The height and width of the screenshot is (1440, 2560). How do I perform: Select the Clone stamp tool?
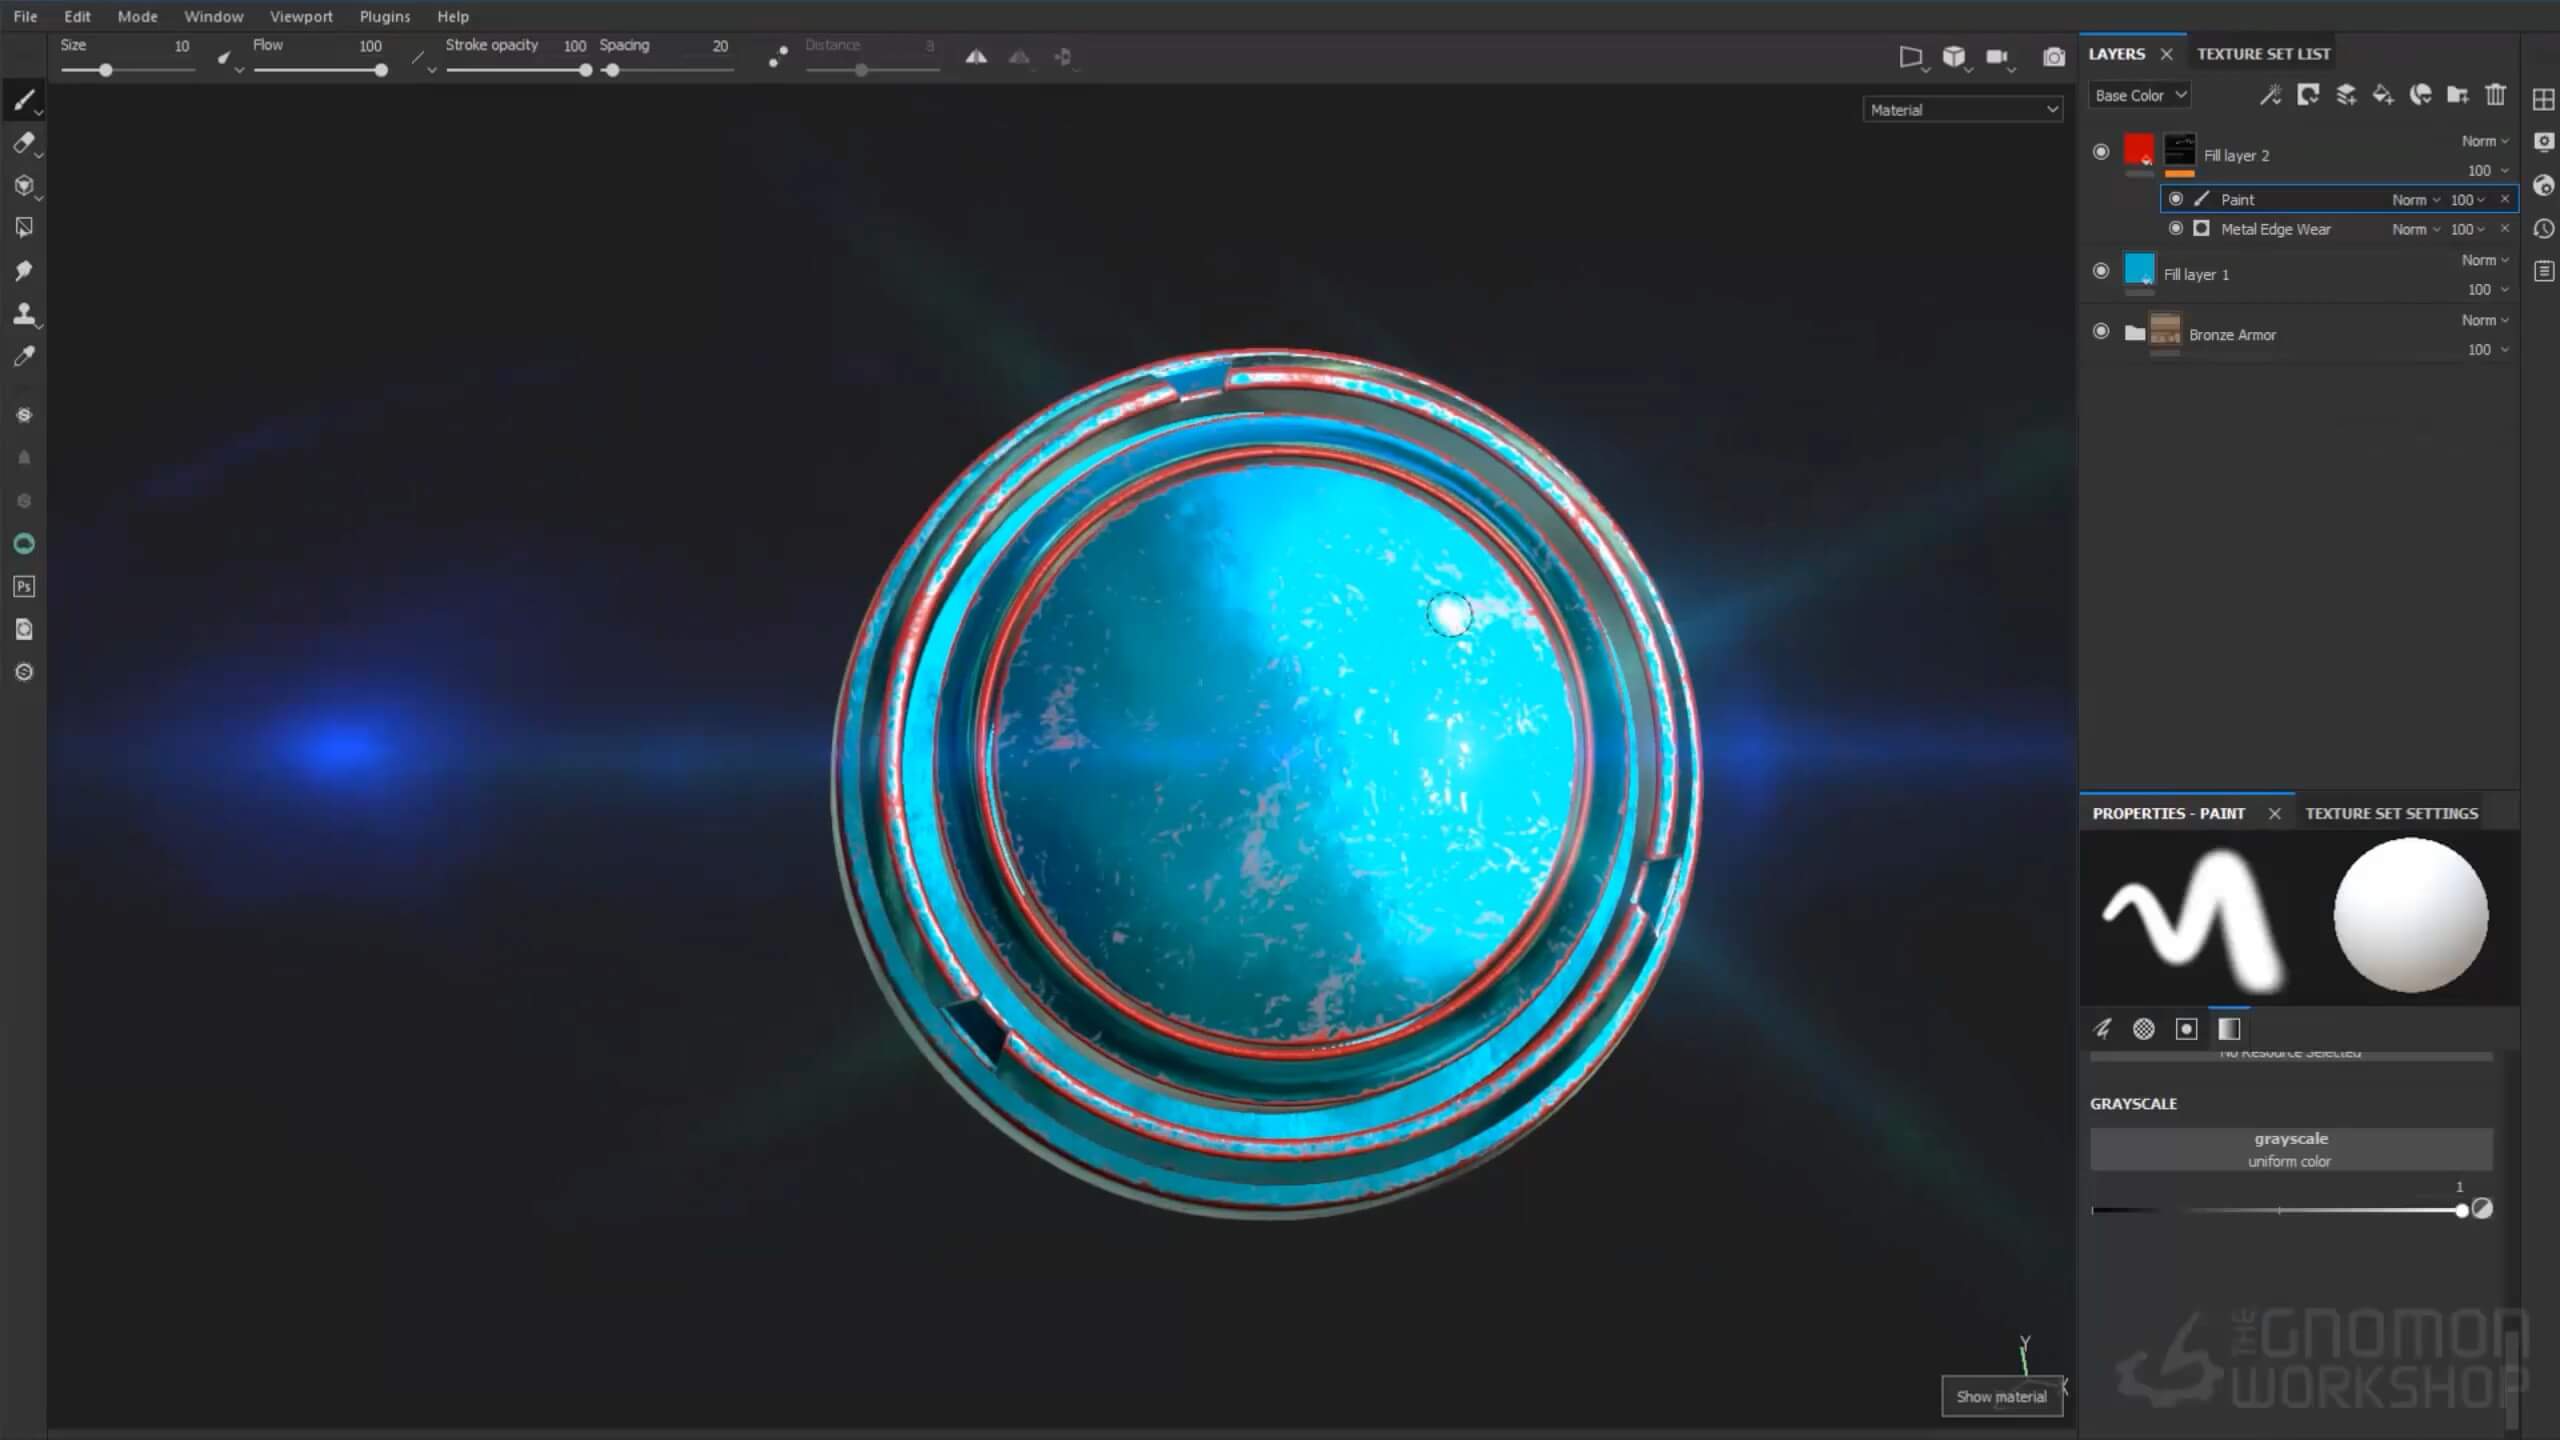click(x=24, y=314)
